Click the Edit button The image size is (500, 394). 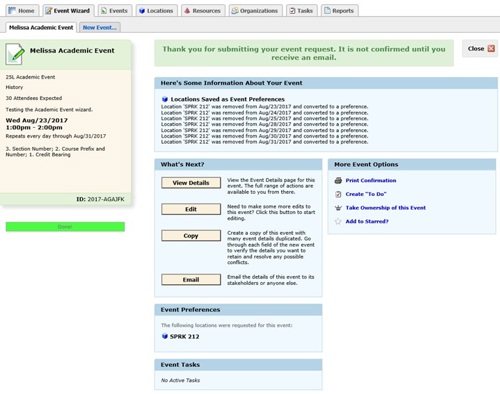[x=191, y=209]
